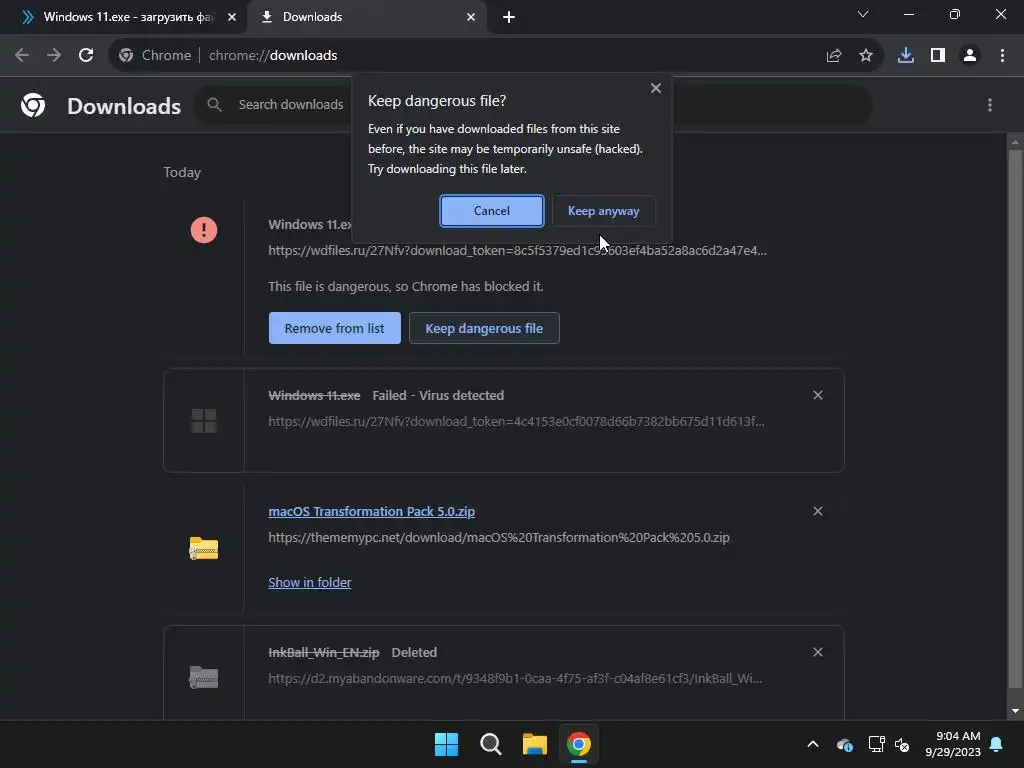Click Remove from list button
Screen dimensions: 1024x768
click(334, 328)
